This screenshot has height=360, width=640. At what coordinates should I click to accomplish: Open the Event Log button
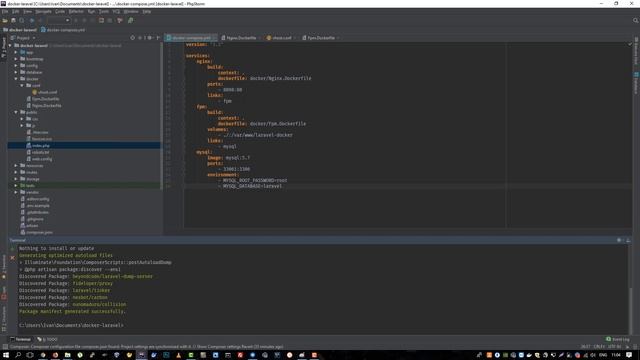(x=618, y=339)
